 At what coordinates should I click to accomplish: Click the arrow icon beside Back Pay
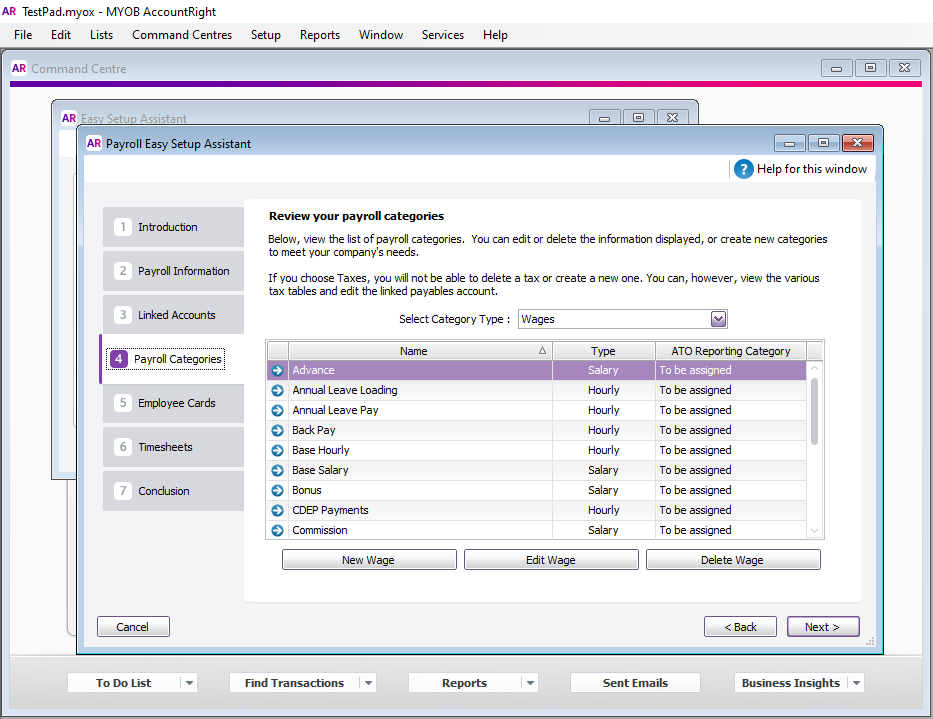(x=277, y=430)
